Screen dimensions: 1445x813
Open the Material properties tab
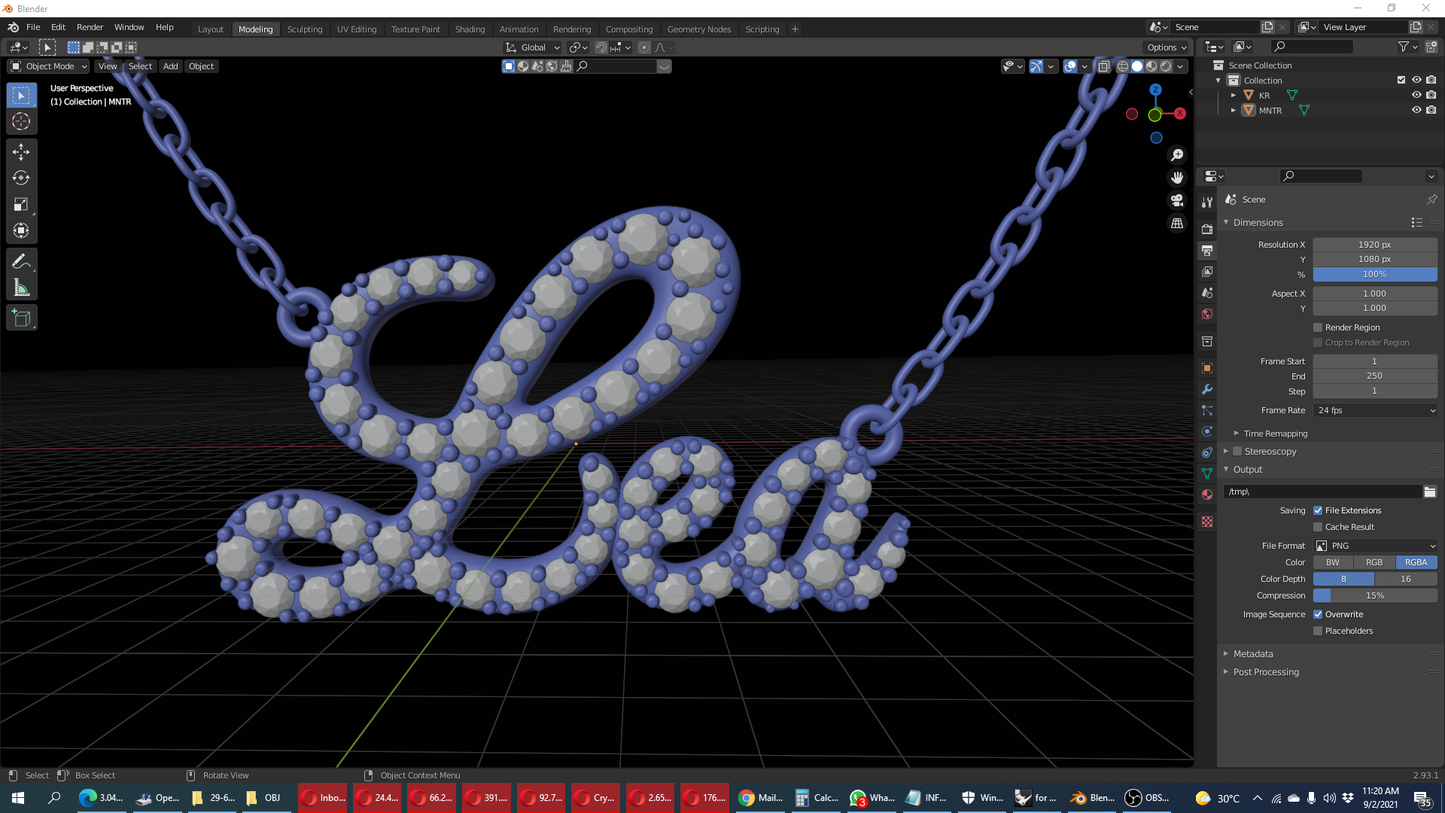(1207, 494)
